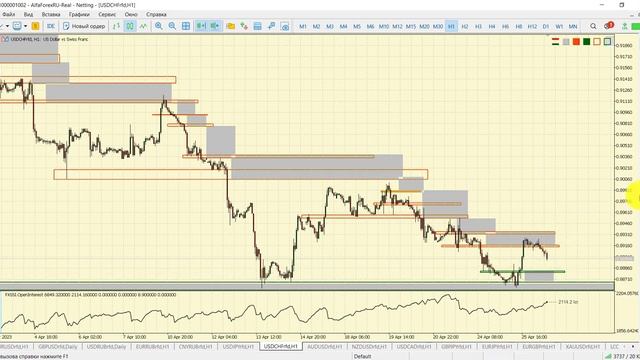The width and height of the screenshot is (640, 360).
Task: Open the Окно menu
Action: coord(131,14)
